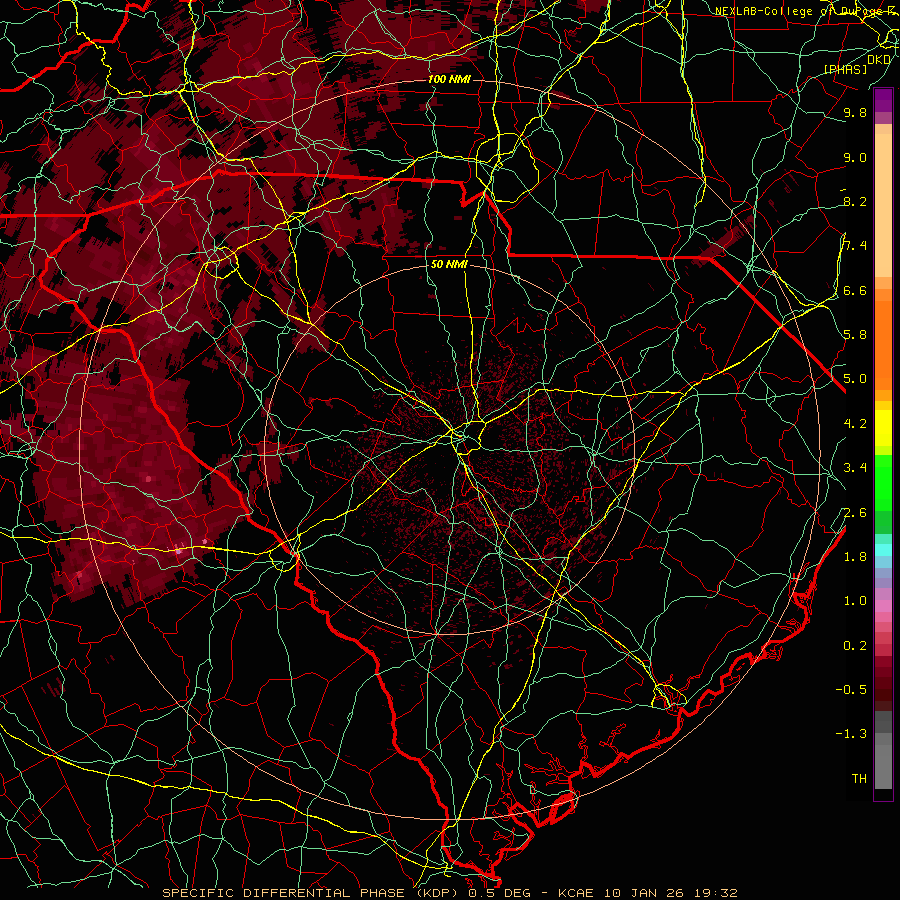The width and height of the screenshot is (900, 900).
Task: Click the 1.8 legend value
Action: [855, 556]
